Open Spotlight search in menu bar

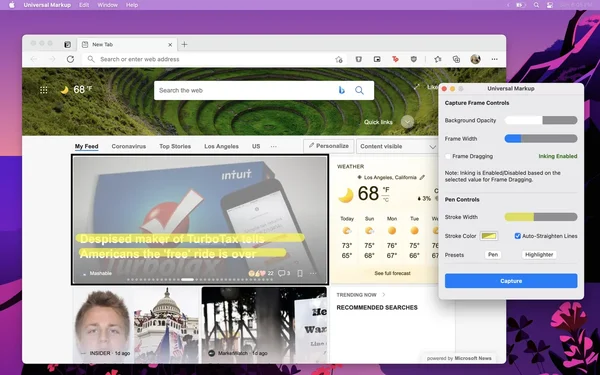(x=536, y=5)
